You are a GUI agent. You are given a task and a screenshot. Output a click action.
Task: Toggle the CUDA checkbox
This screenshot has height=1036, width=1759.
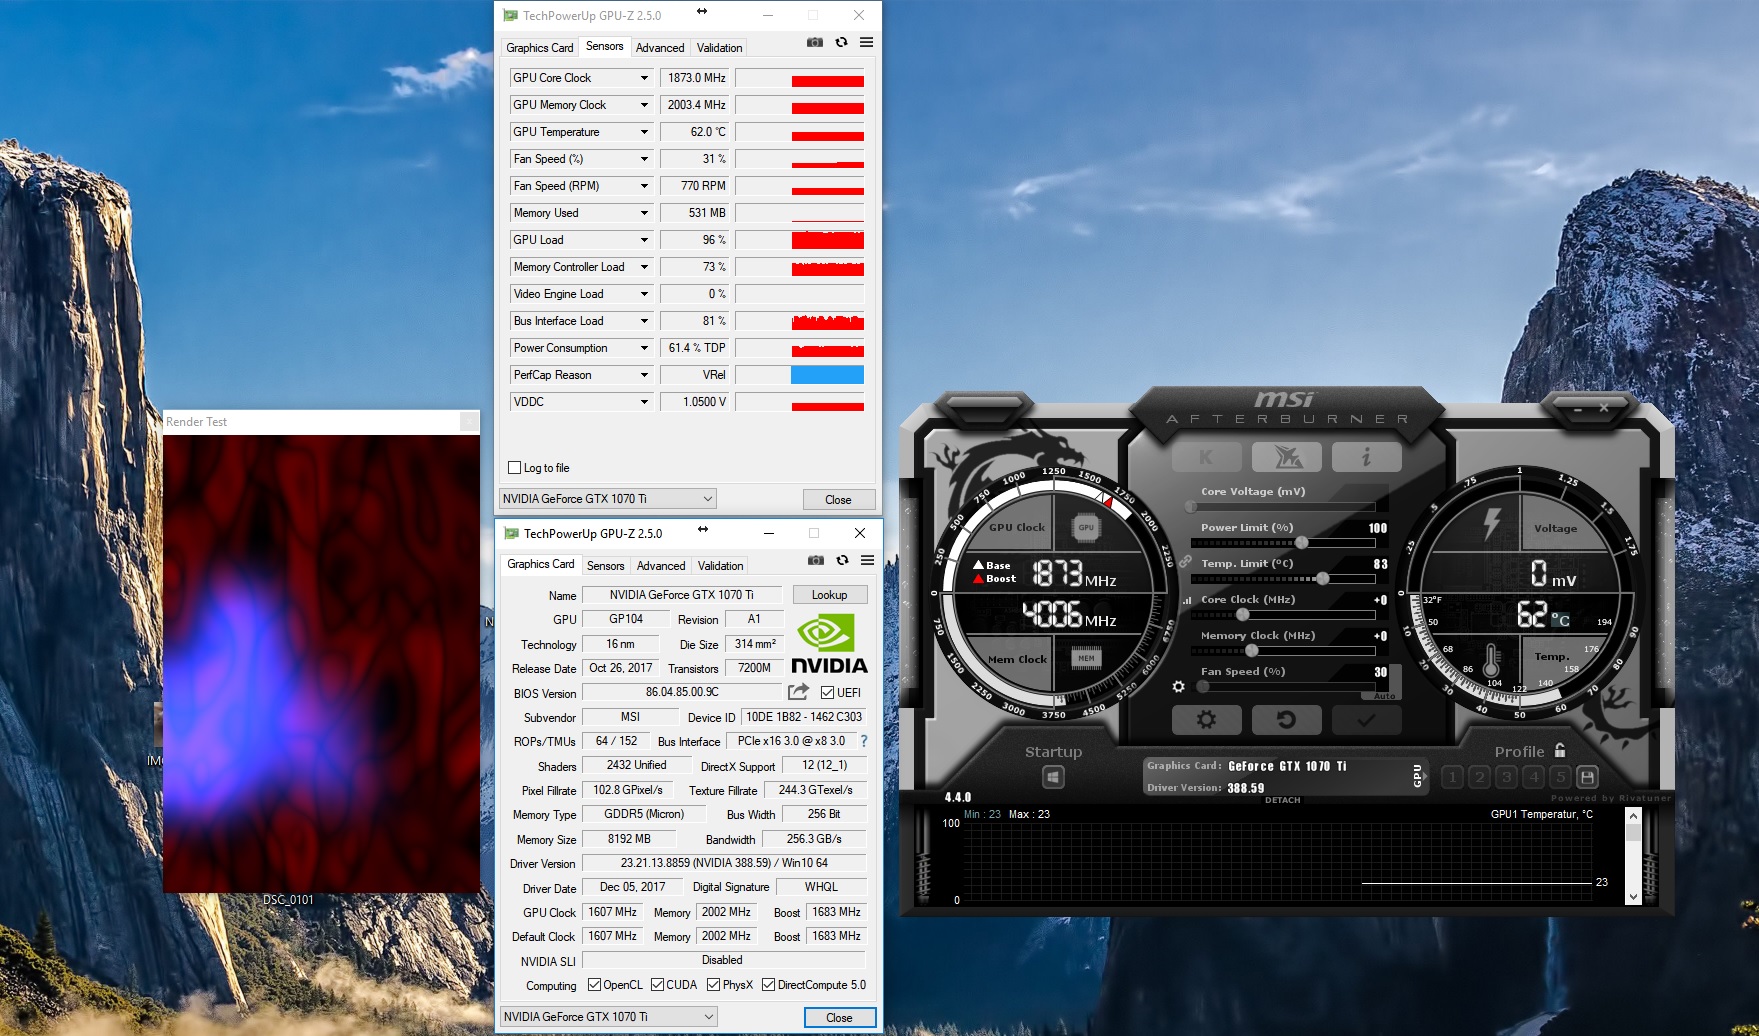[x=657, y=985]
